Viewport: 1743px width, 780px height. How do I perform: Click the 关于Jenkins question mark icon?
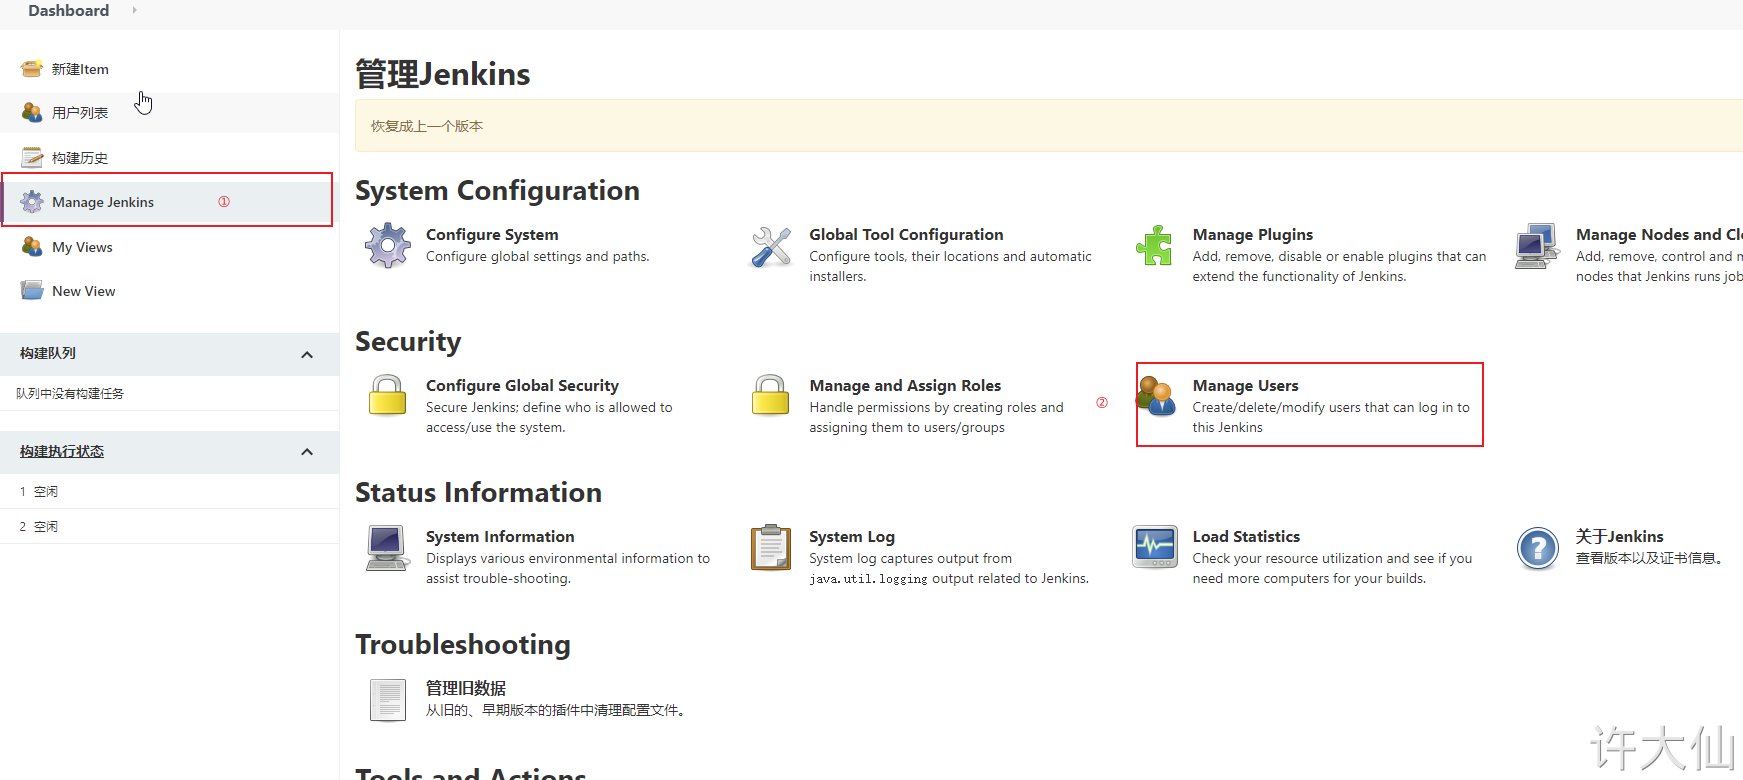coord(1538,548)
